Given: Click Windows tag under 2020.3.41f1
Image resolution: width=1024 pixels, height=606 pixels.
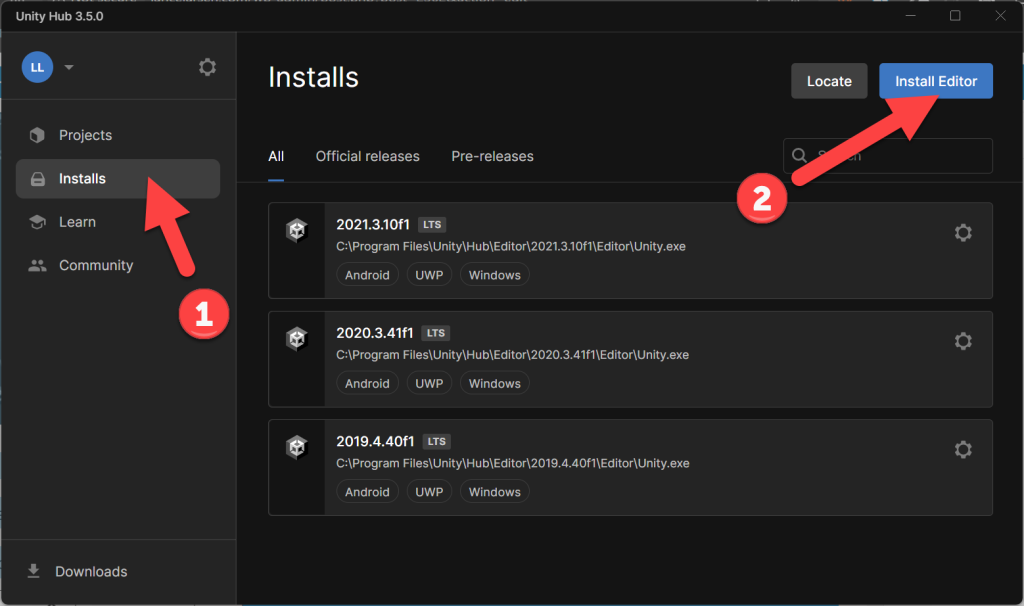Looking at the screenshot, I should pos(494,383).
